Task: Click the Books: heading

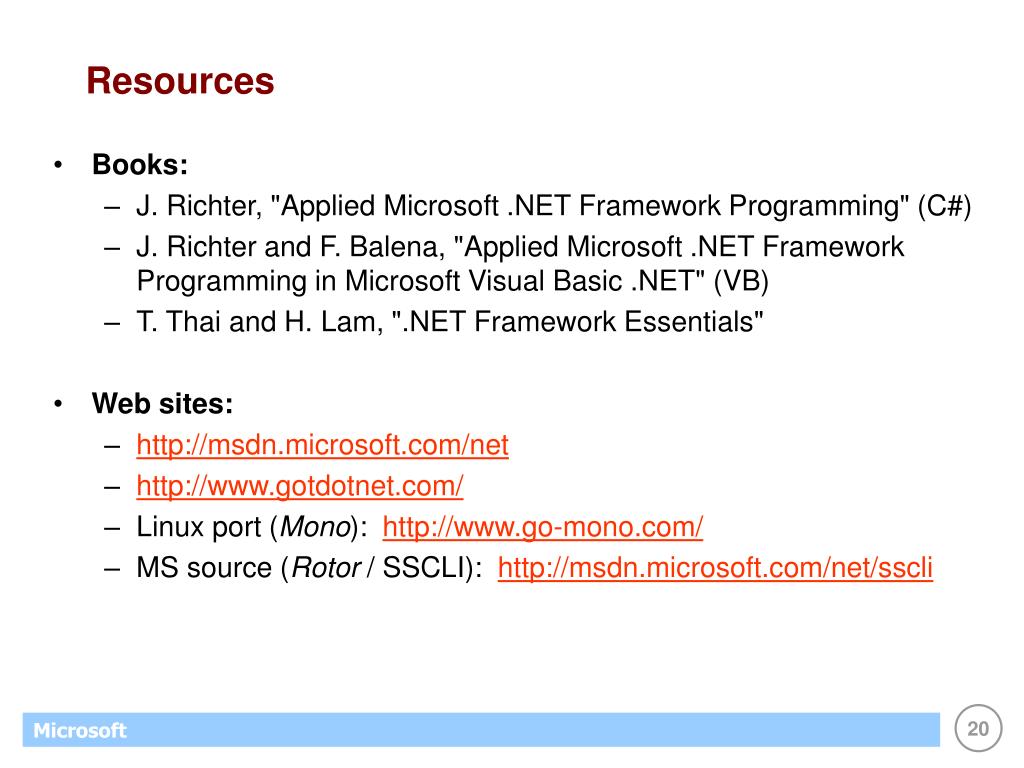Action: click(x=140, y=165)
